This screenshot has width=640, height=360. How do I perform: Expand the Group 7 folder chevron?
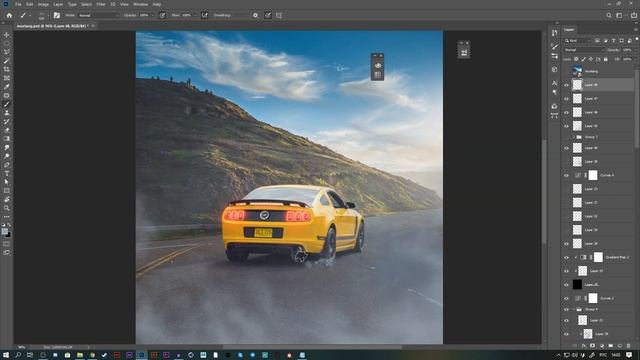pyautogui.click(x=573, y=137)
